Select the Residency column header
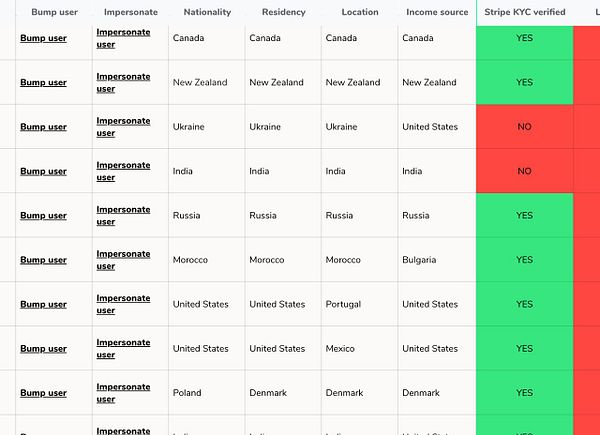 point(283,12)
